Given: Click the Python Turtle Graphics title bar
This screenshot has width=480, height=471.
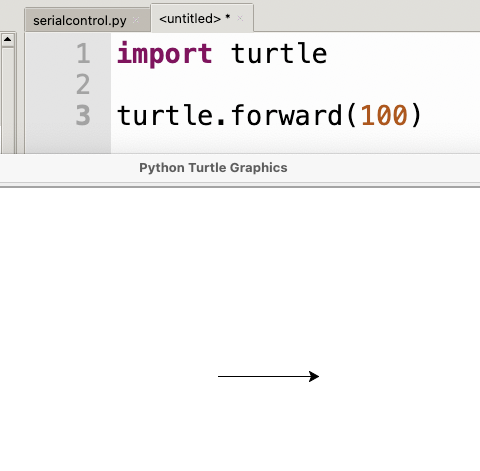Looking at the screenshot, I should [240, 168].
